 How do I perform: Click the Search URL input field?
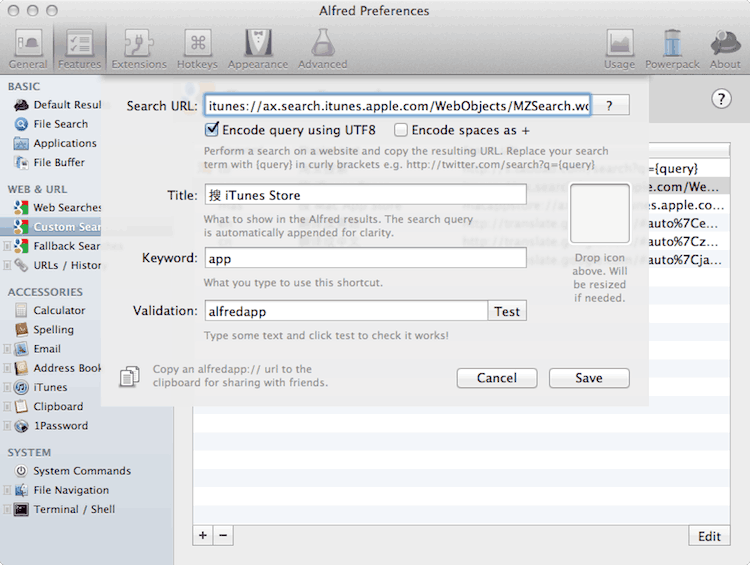coord(398,105)
